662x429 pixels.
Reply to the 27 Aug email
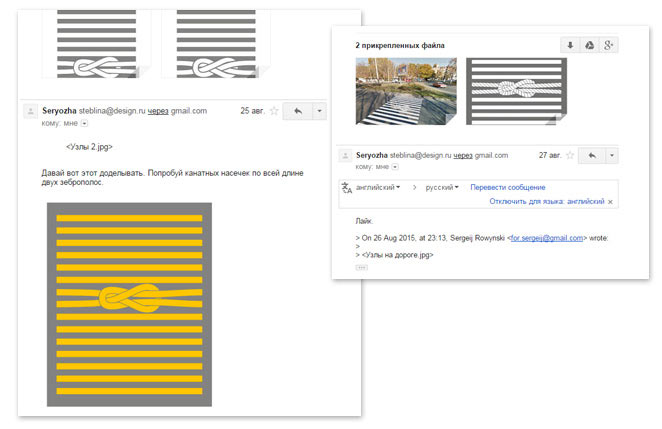[x=591, y=155]
